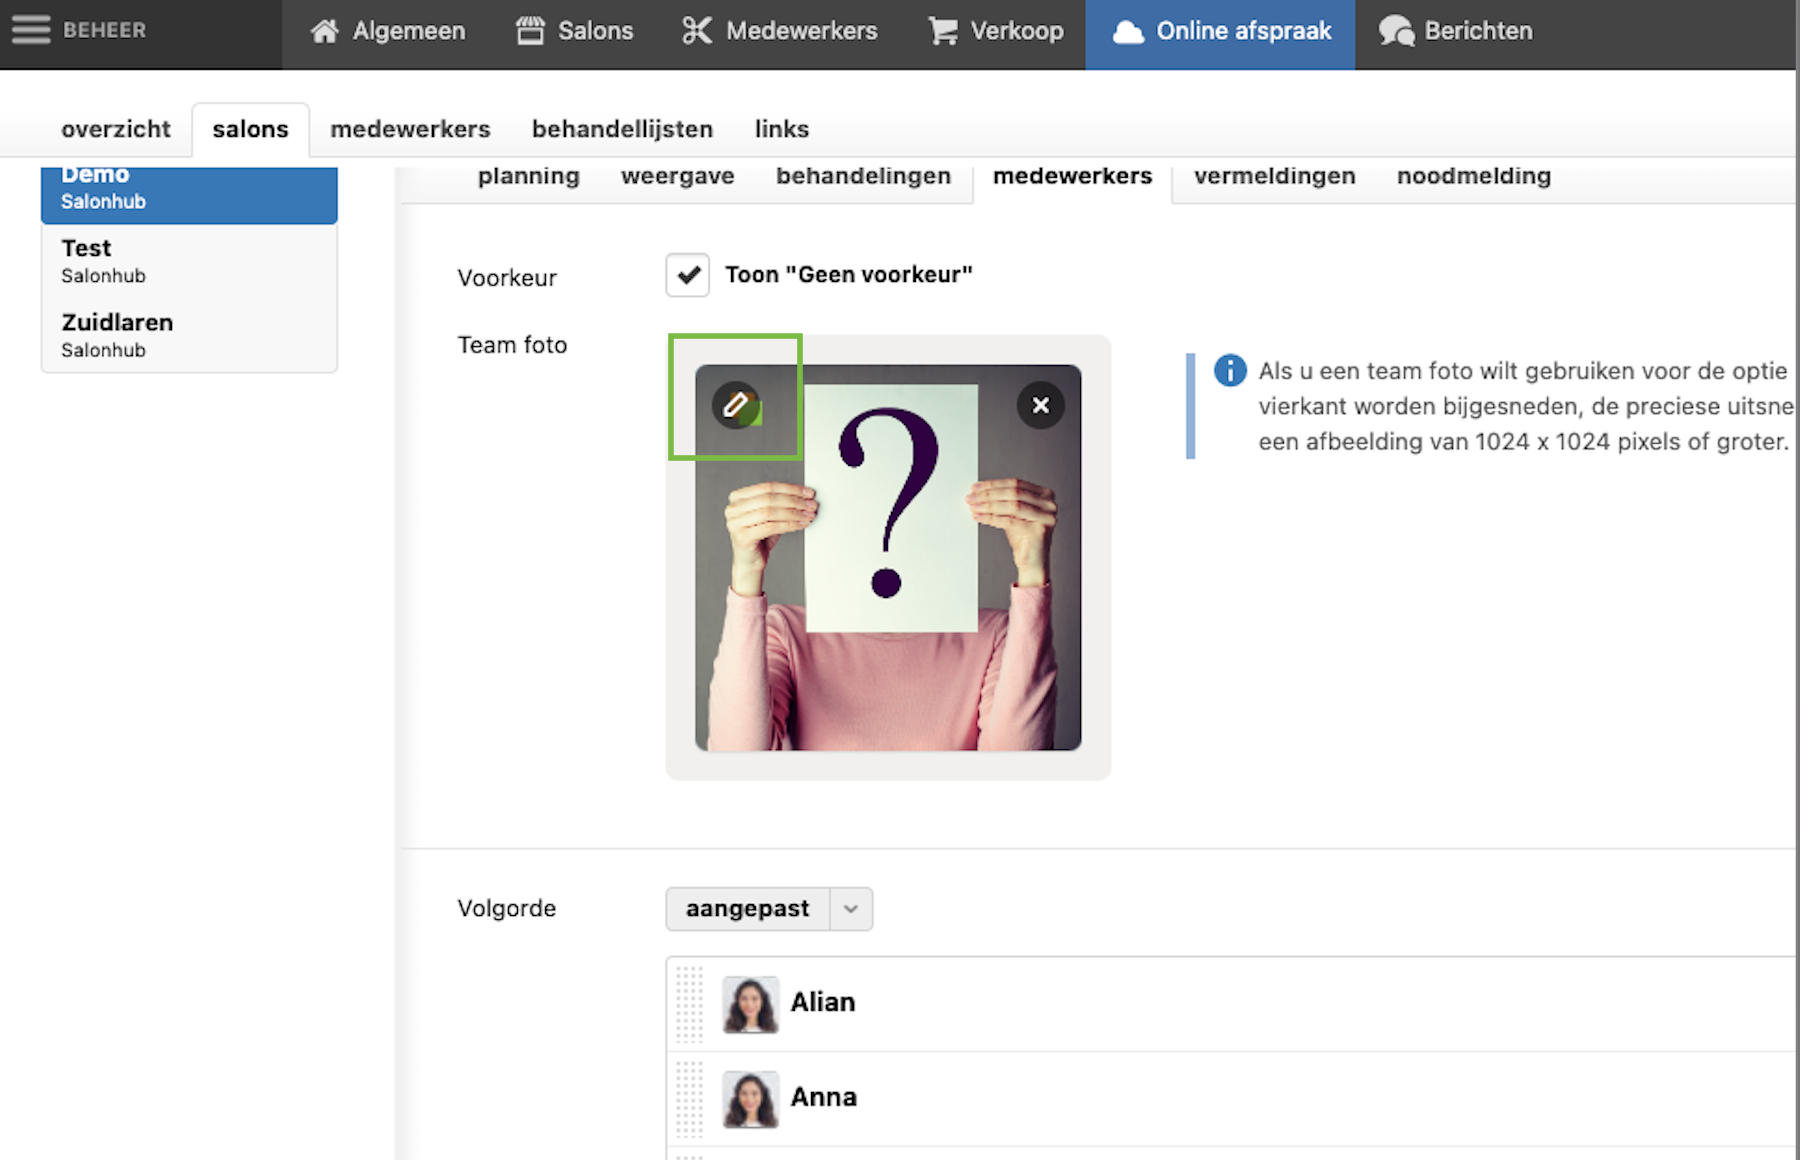Click Anna's avatar photo

pos(750,1099)
